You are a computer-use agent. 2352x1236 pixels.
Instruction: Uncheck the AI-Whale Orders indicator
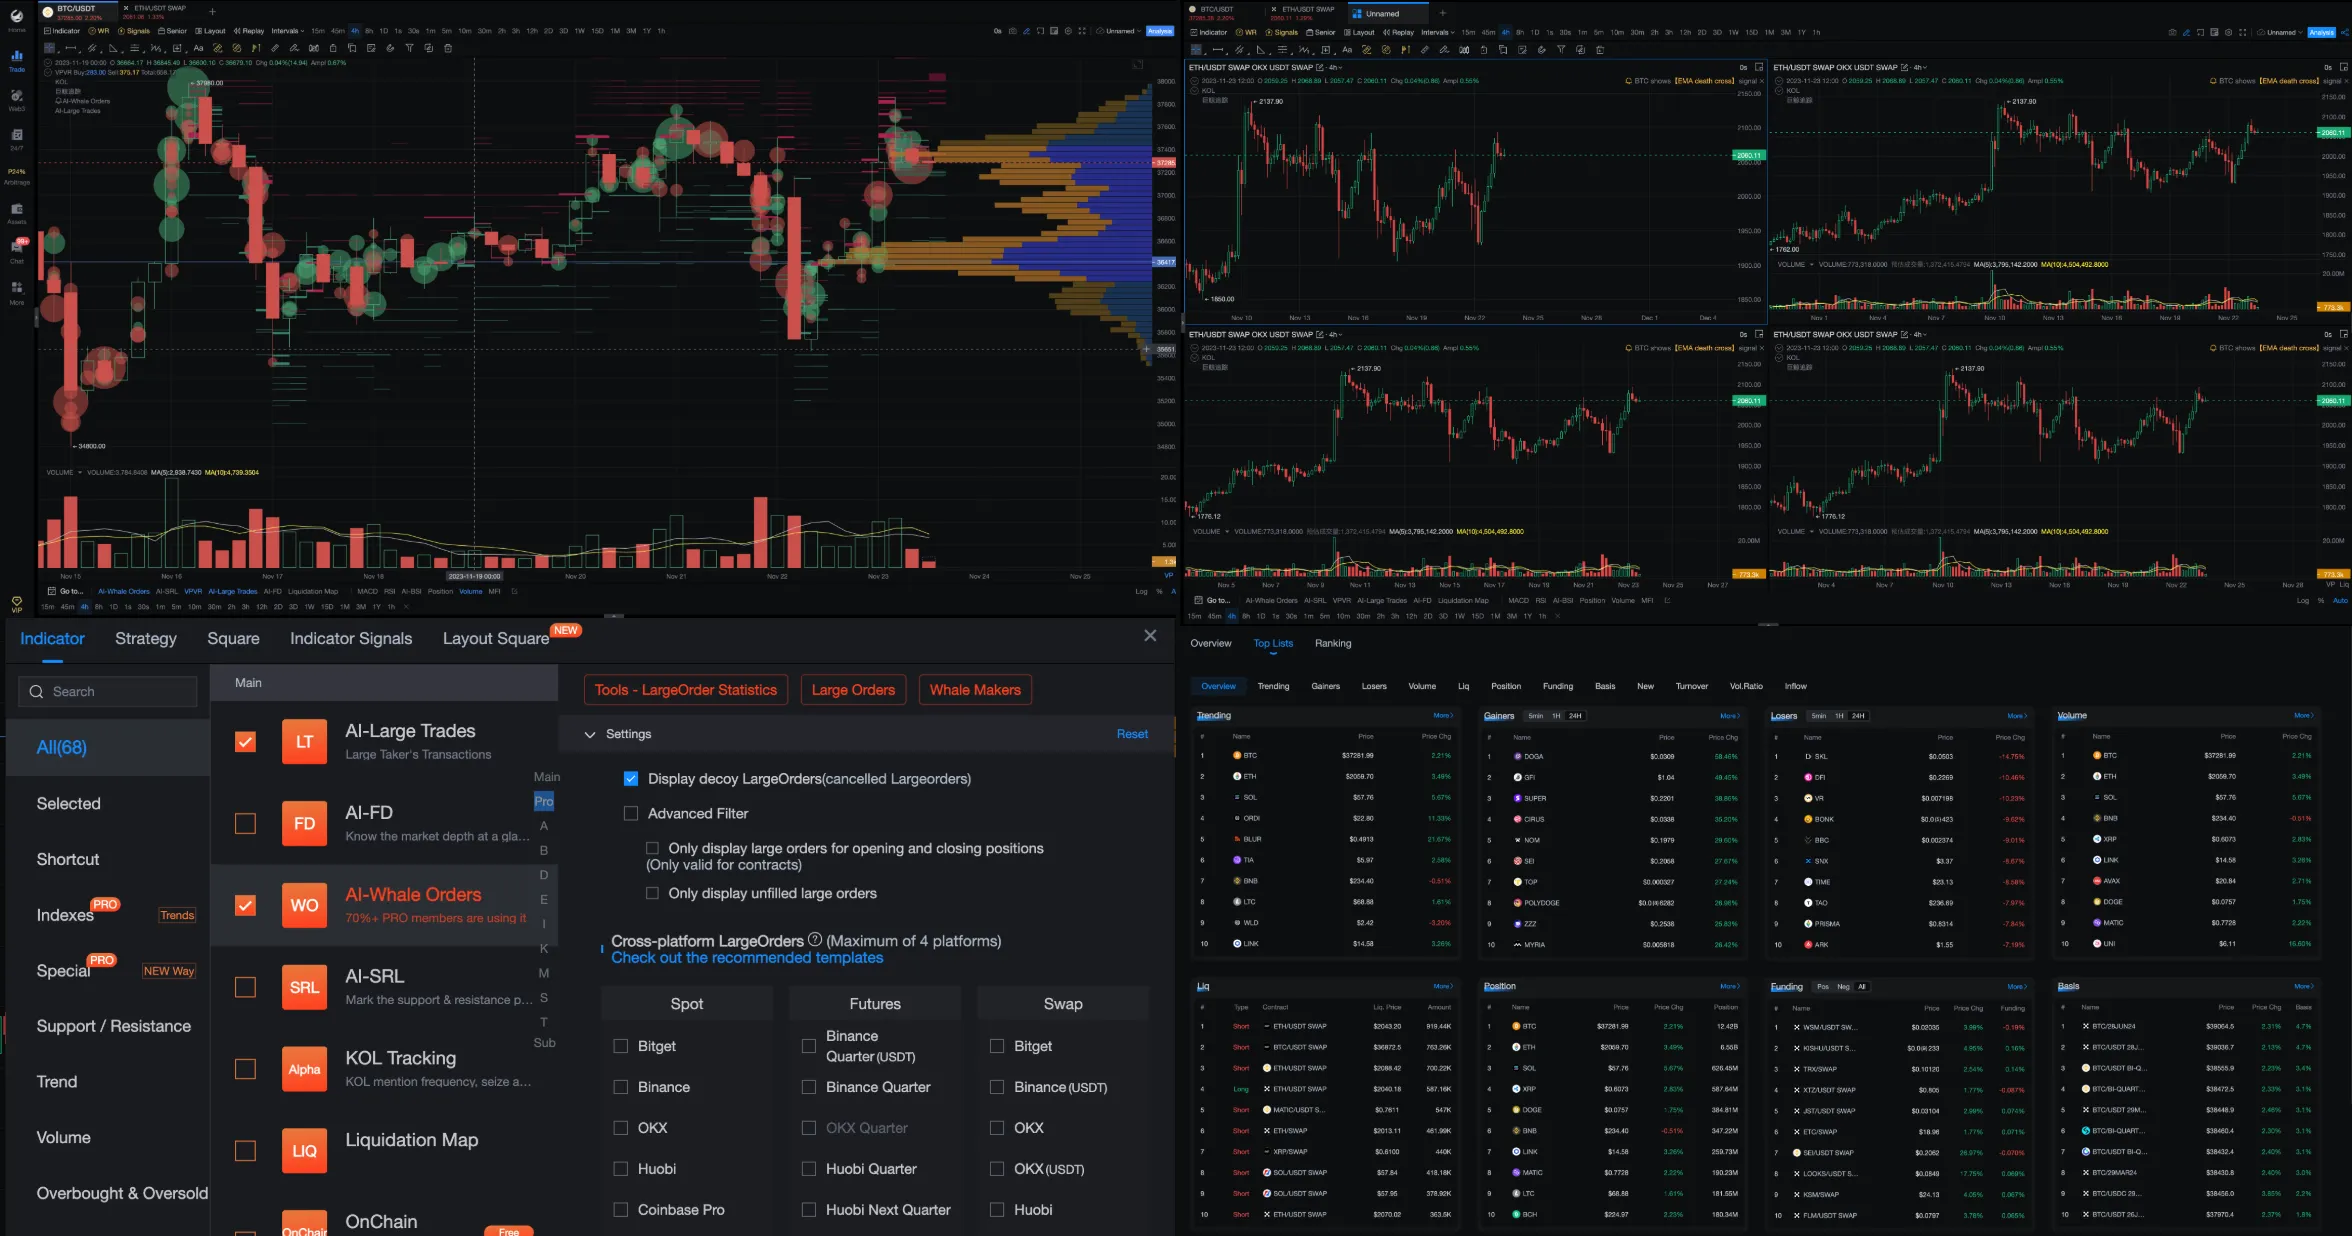click(245, 904)
